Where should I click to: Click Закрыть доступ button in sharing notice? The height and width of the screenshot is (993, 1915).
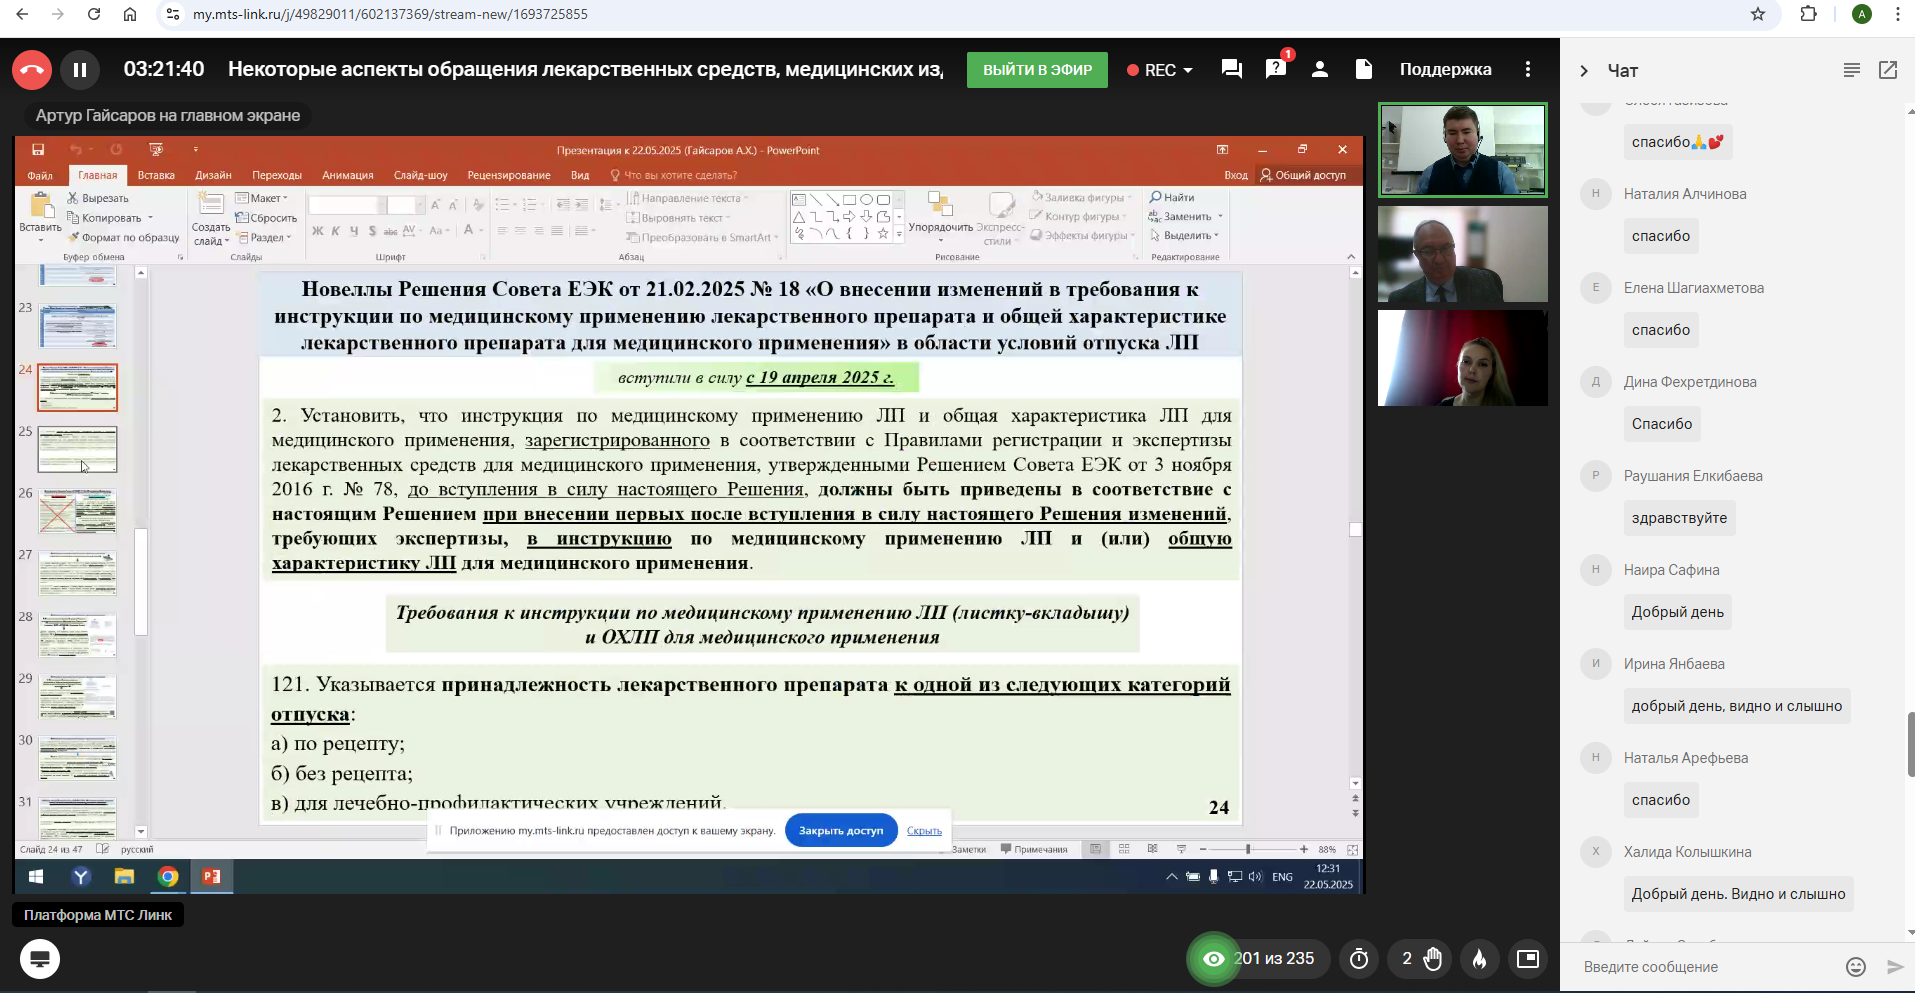841,830
